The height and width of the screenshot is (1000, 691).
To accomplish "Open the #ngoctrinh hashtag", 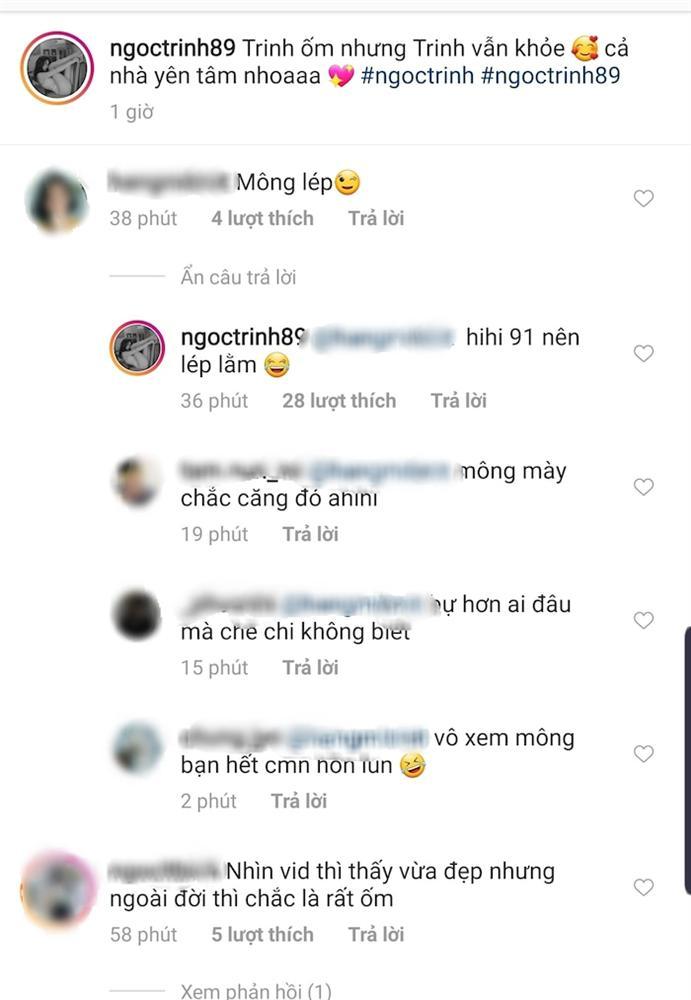I will click(417, 75).
